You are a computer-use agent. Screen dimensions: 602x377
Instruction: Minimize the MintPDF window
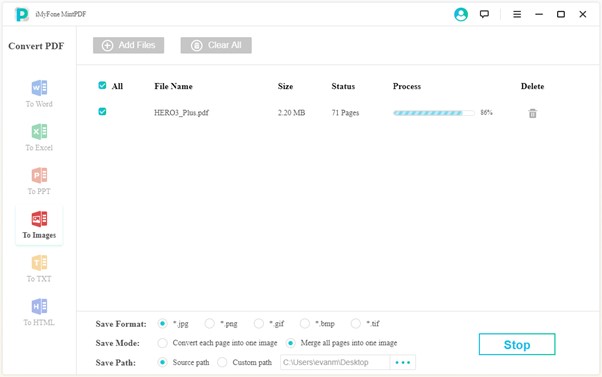539,14
